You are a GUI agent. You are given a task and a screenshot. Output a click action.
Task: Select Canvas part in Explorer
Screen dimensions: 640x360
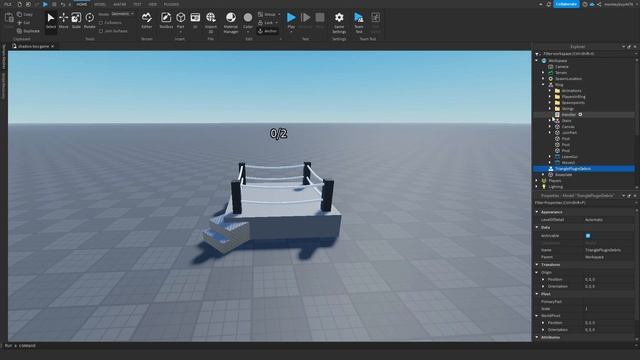pos(568,127)
